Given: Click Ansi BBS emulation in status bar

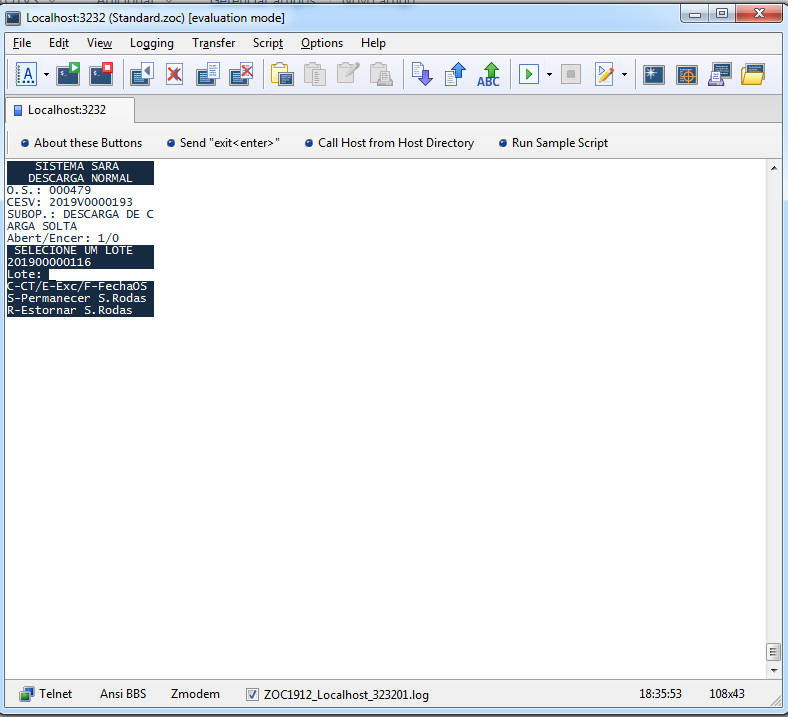Looking at the screenshot, I should click(123, 694).
